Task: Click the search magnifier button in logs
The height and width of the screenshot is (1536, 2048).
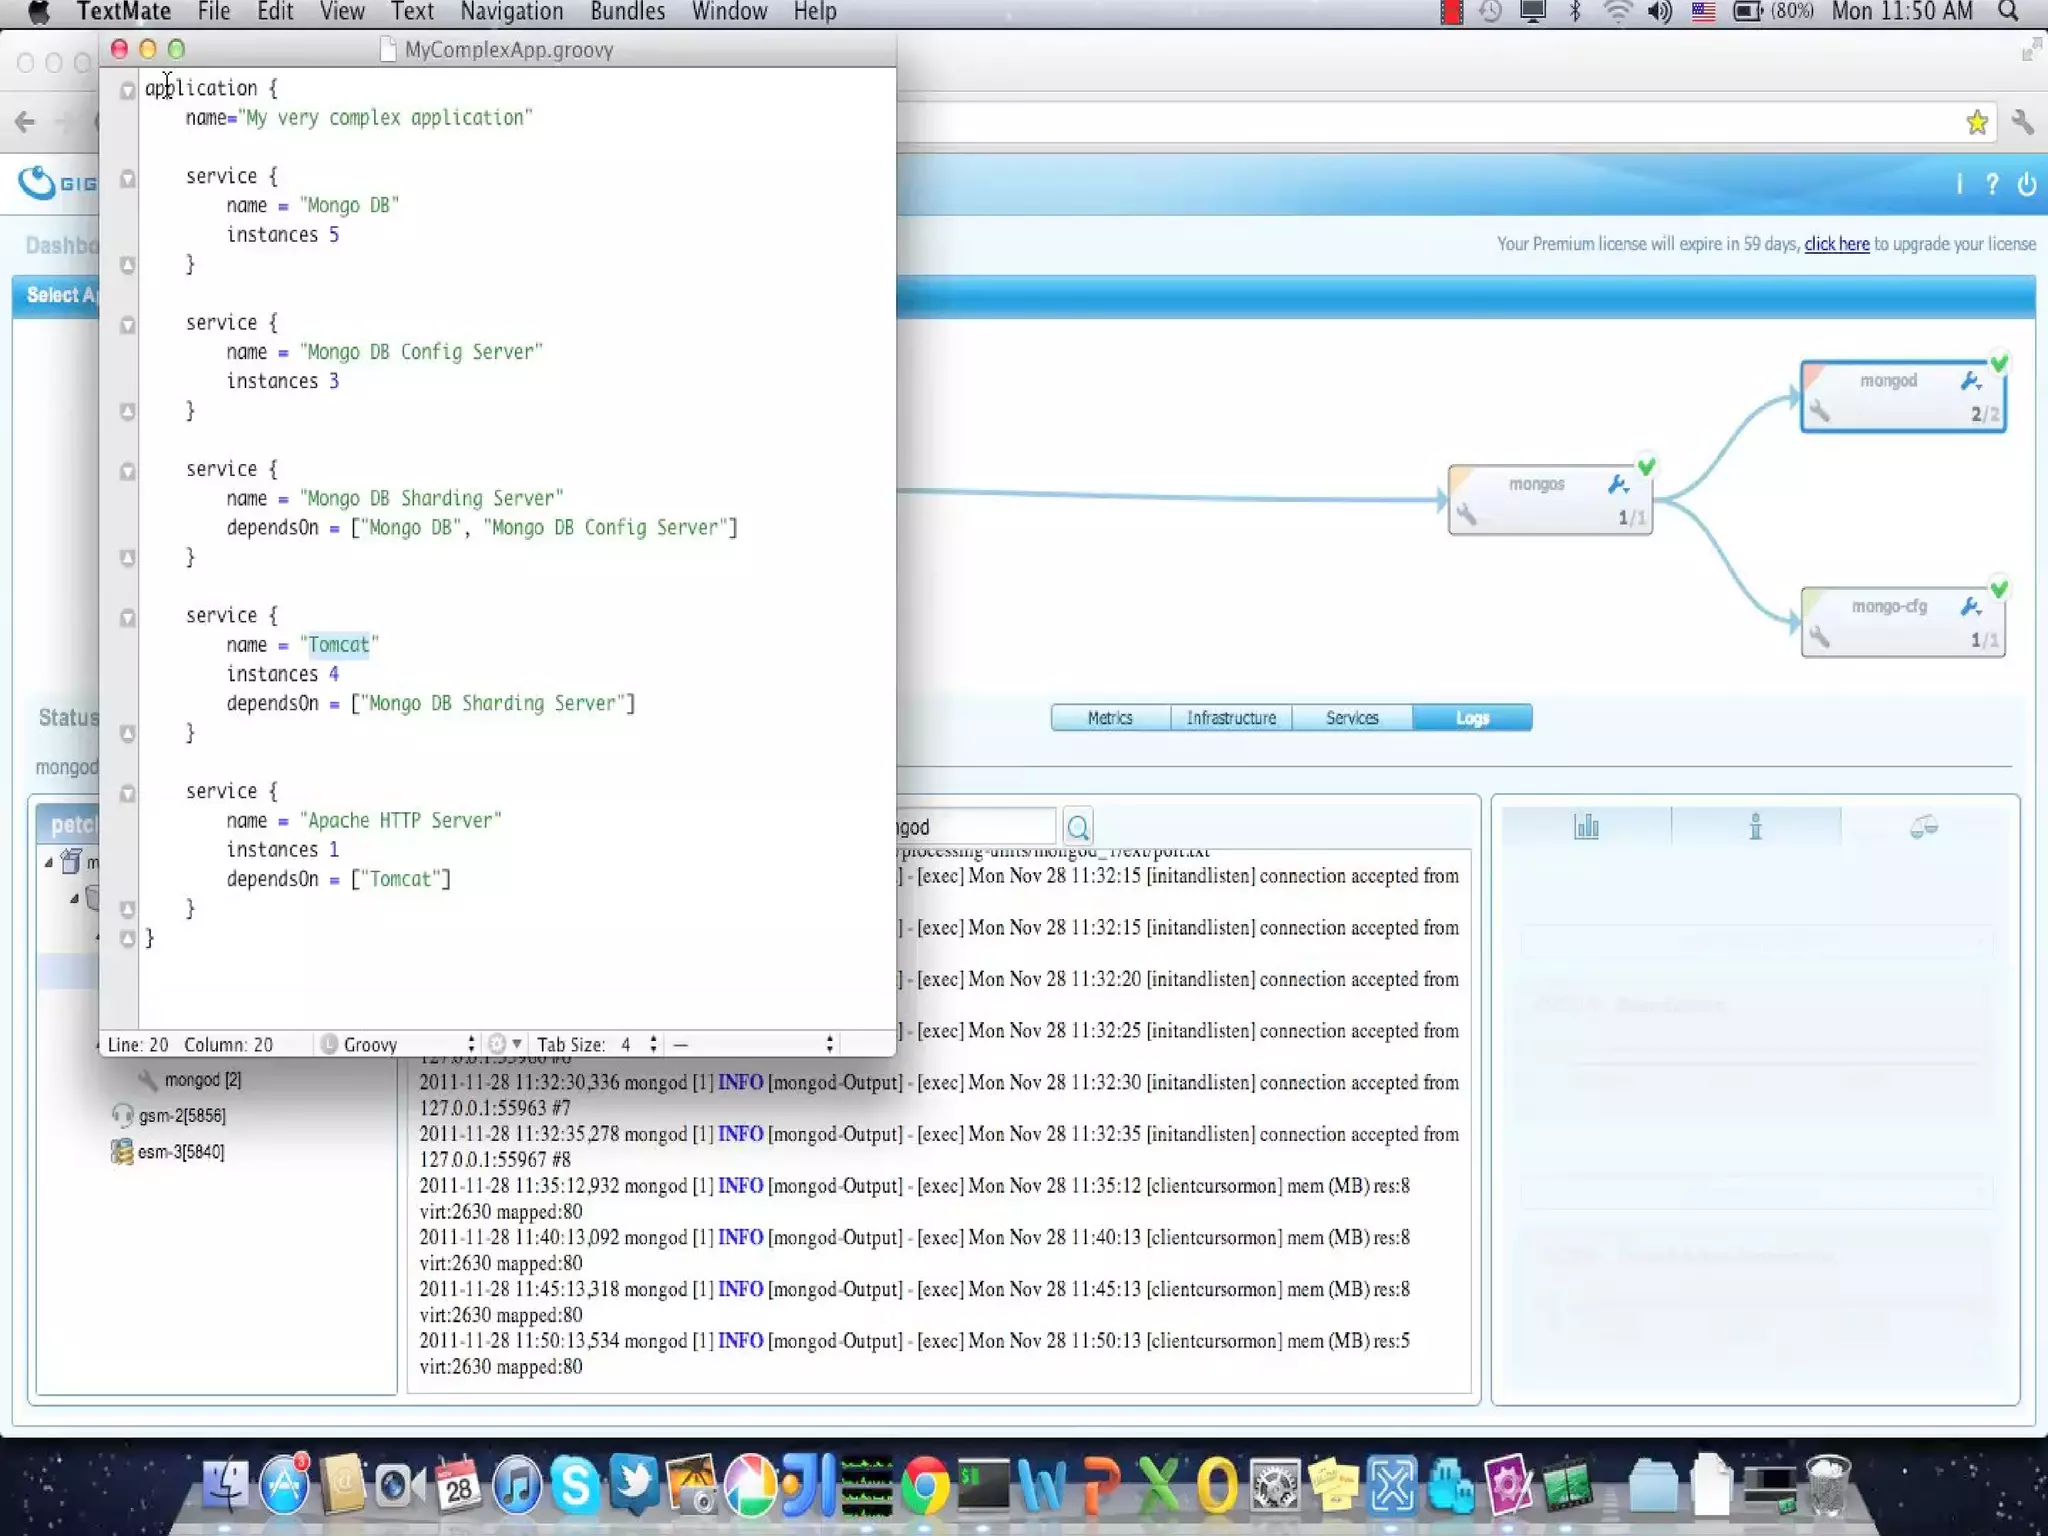Action: [1078, 827]
